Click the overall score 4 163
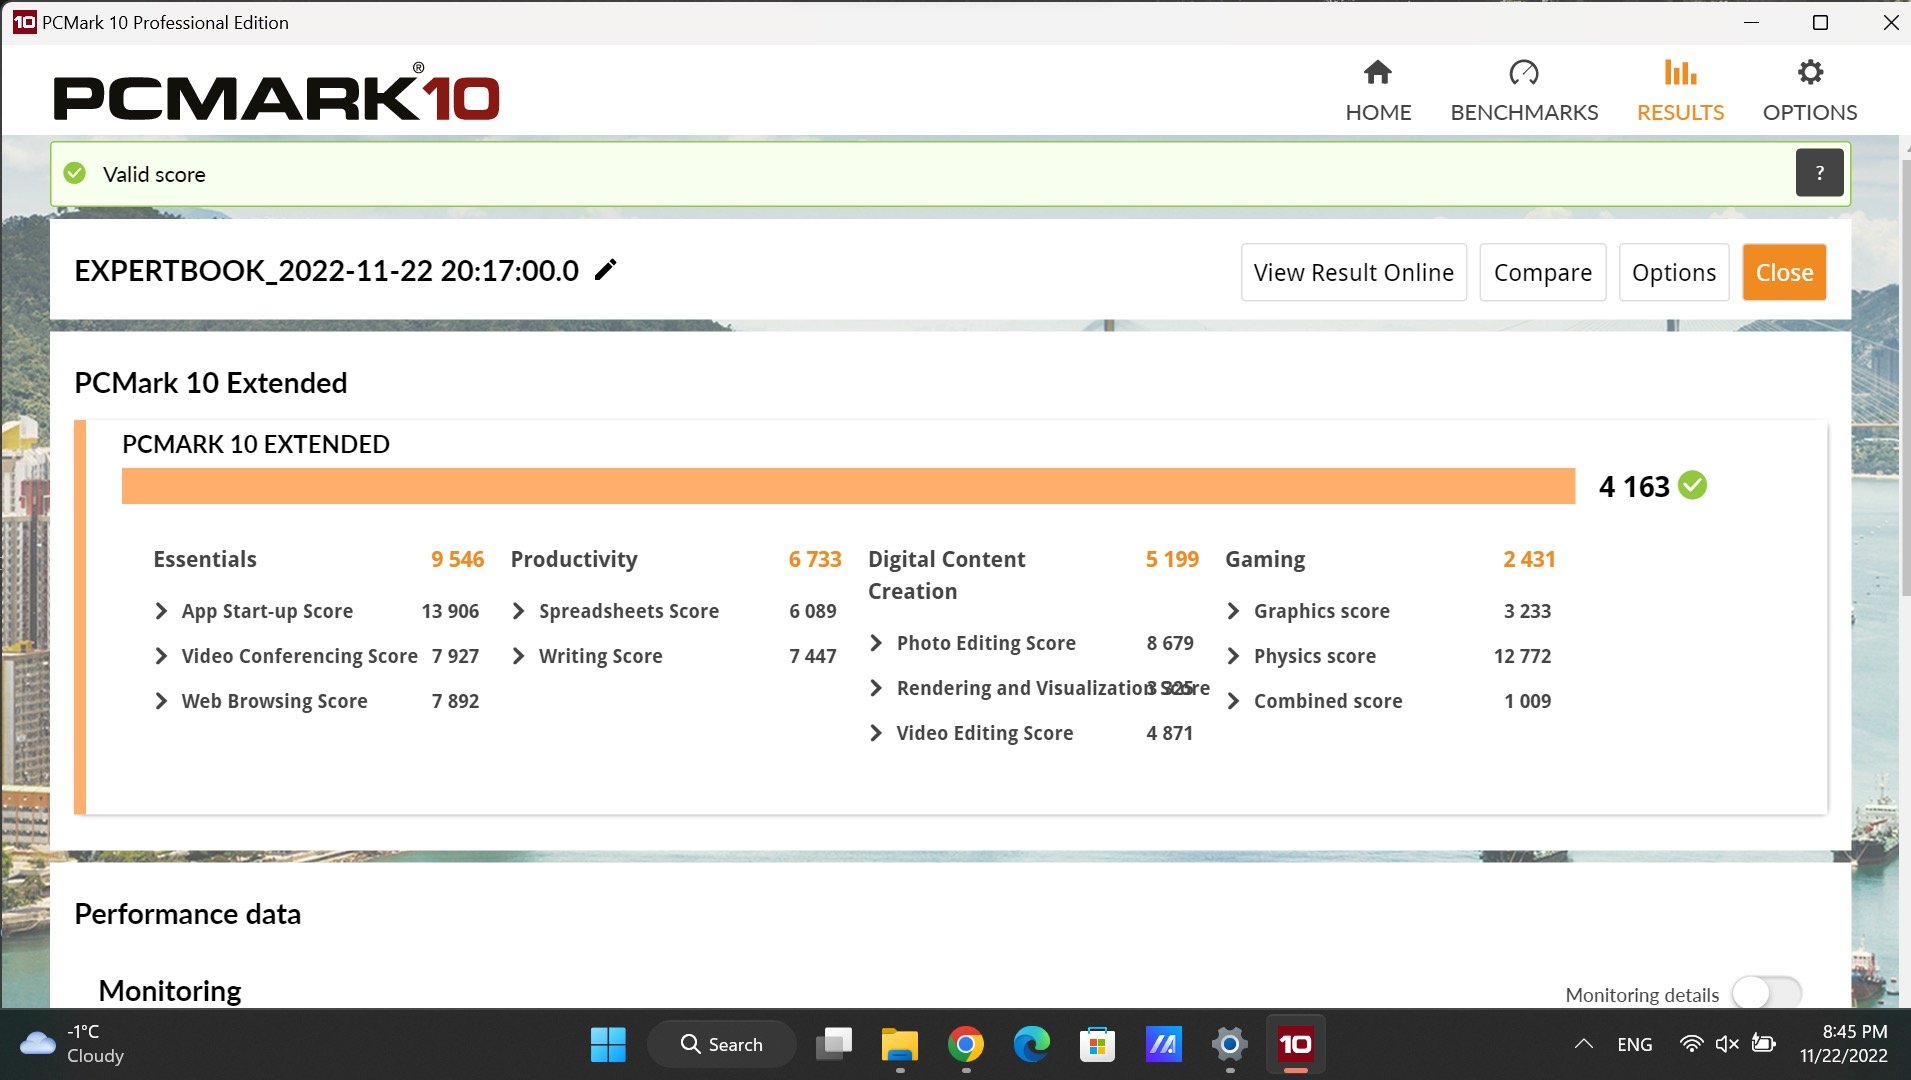The image size is (1911, 1080). coord(1634,486)
